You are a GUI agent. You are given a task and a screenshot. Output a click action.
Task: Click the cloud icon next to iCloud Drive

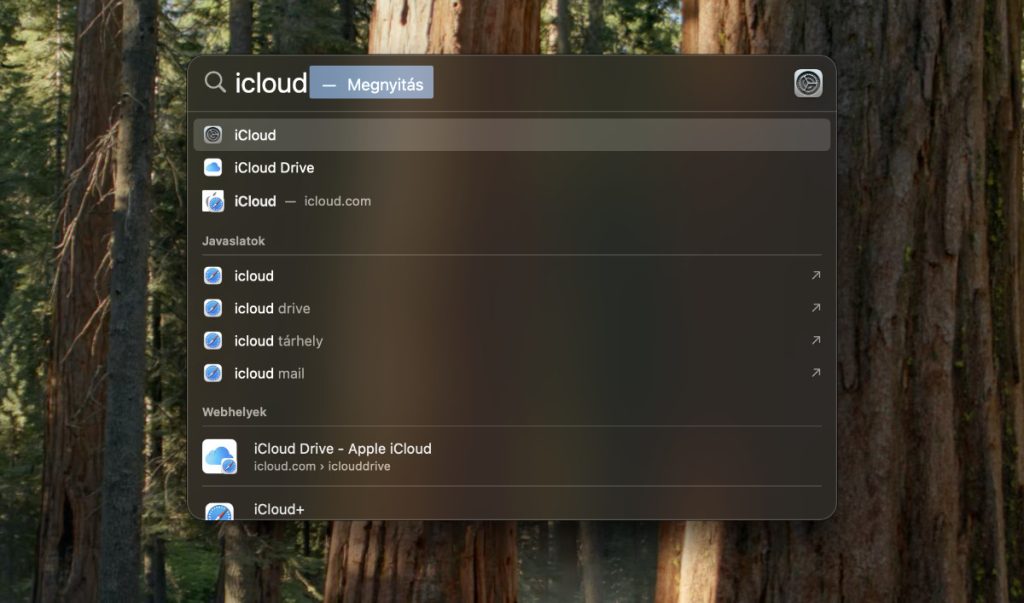pos(213,167)
